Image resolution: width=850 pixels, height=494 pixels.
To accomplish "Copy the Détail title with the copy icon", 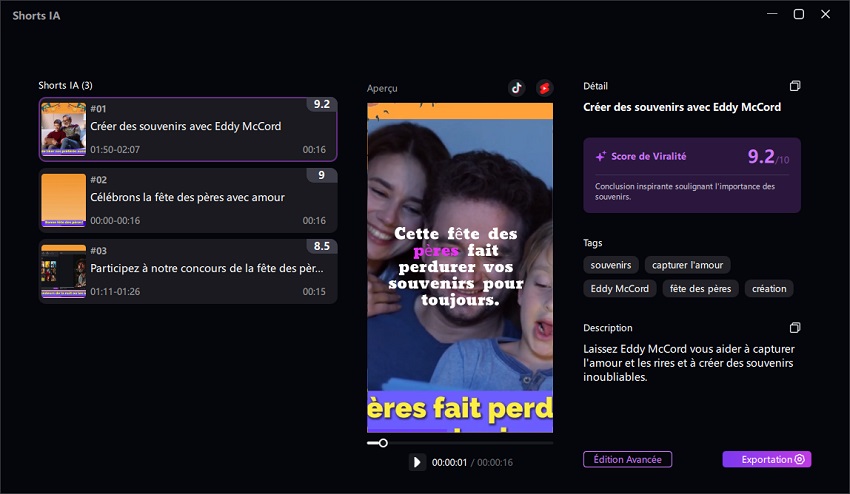I will 795,86.
